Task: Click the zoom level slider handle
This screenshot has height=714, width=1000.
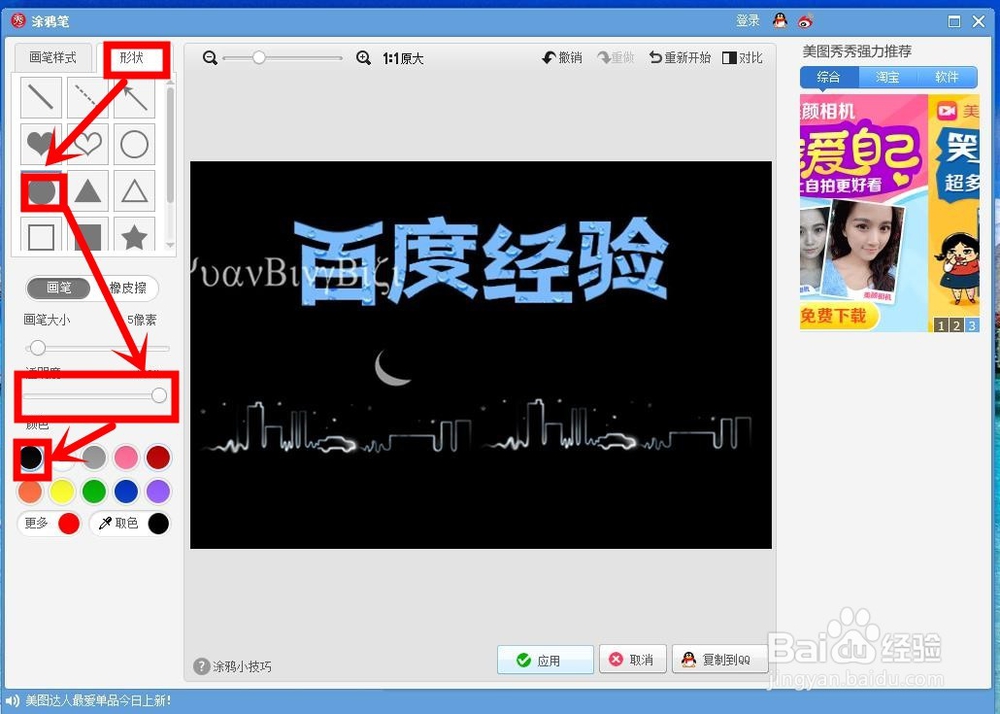Action: pyautogui.click(x=258, y=58)
